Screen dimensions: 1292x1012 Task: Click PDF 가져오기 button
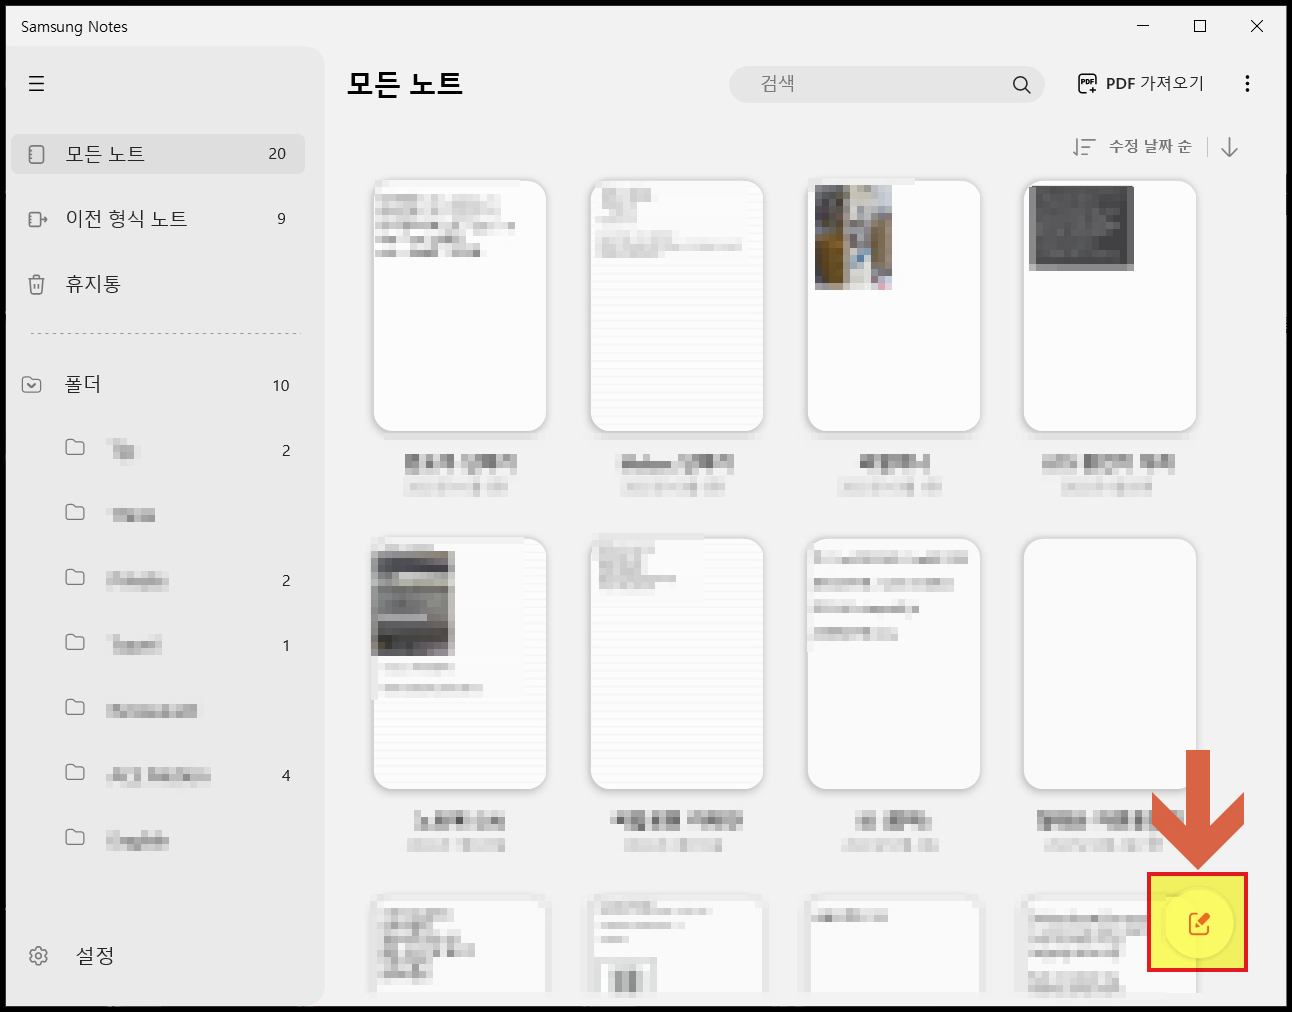pyautogui.click(x=1141, y=84)
